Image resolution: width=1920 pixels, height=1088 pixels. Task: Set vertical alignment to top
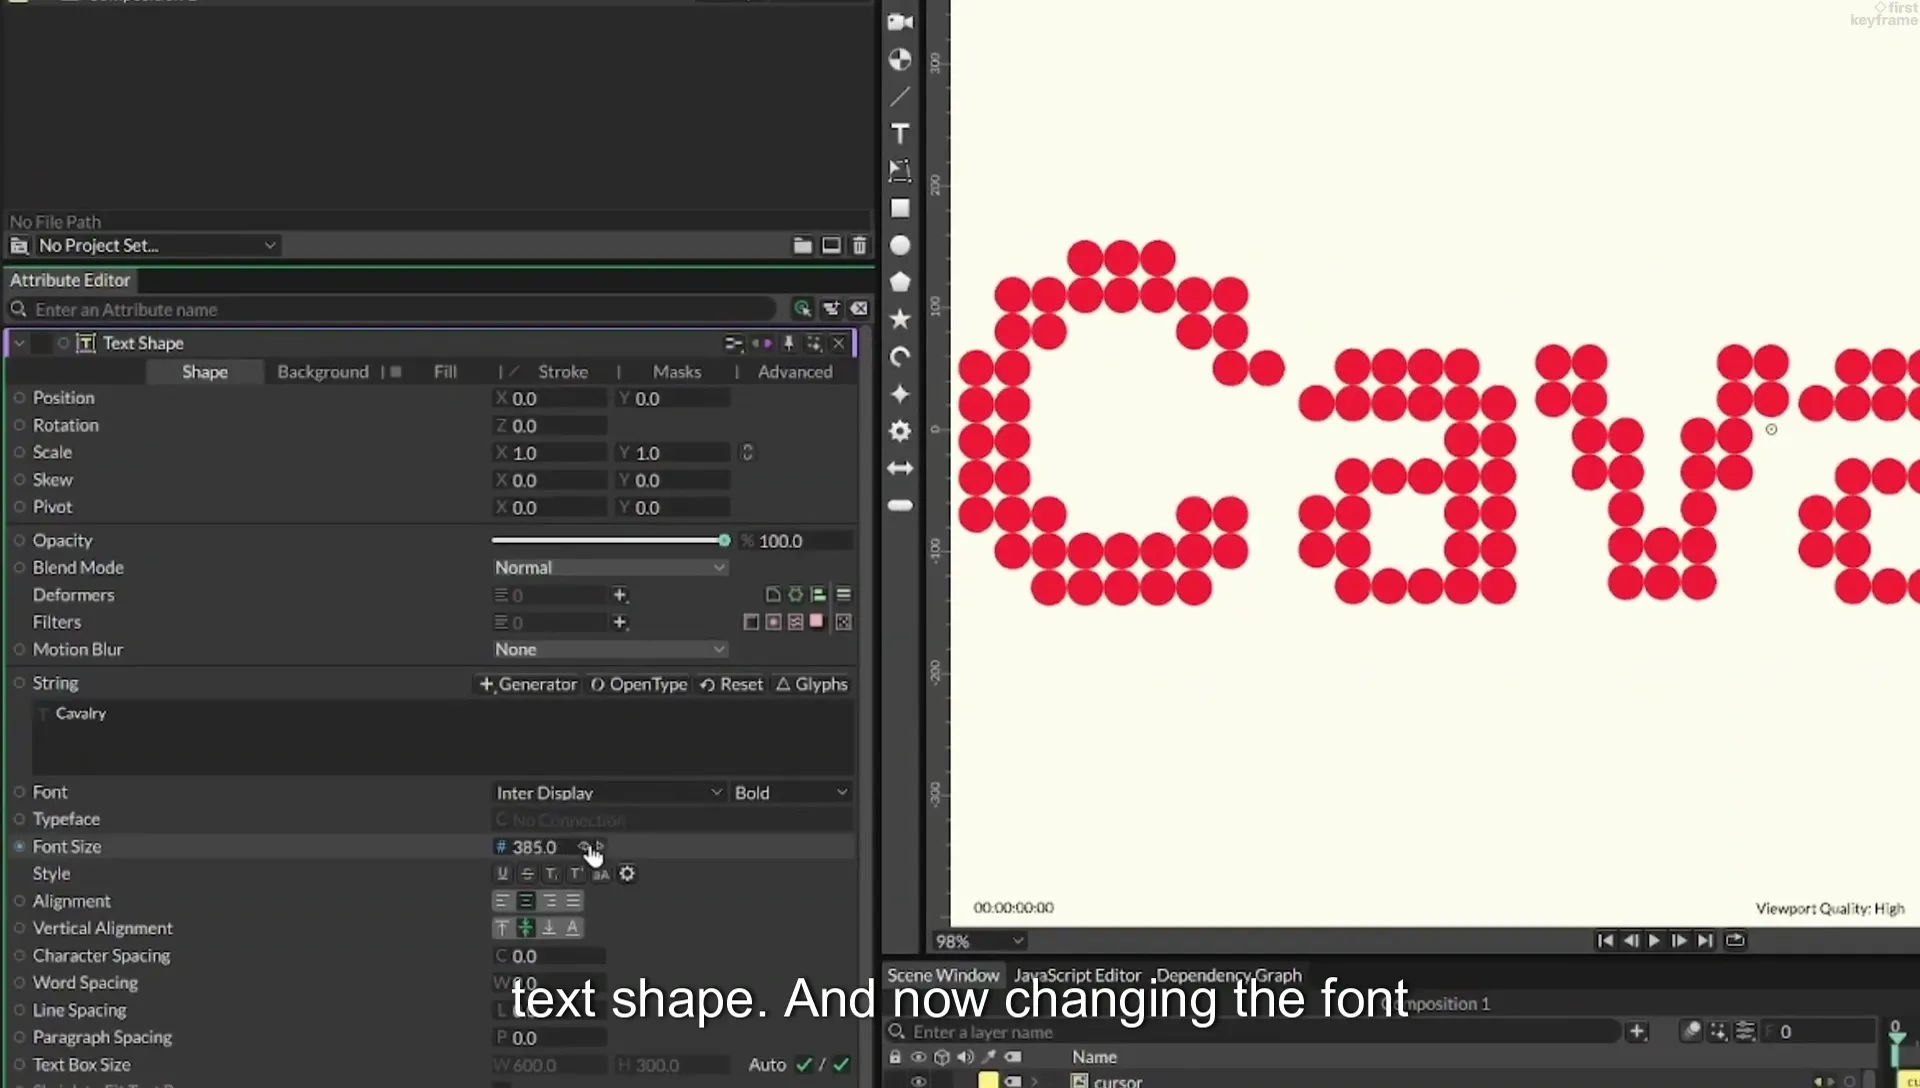(x=502, y=928)
